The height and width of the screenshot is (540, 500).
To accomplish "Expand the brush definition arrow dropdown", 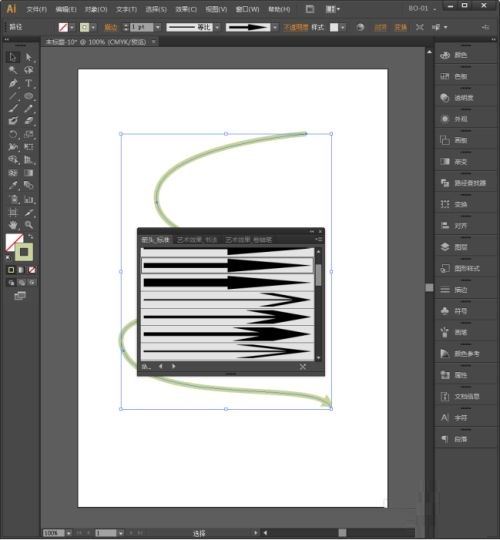I will (275, 27).
